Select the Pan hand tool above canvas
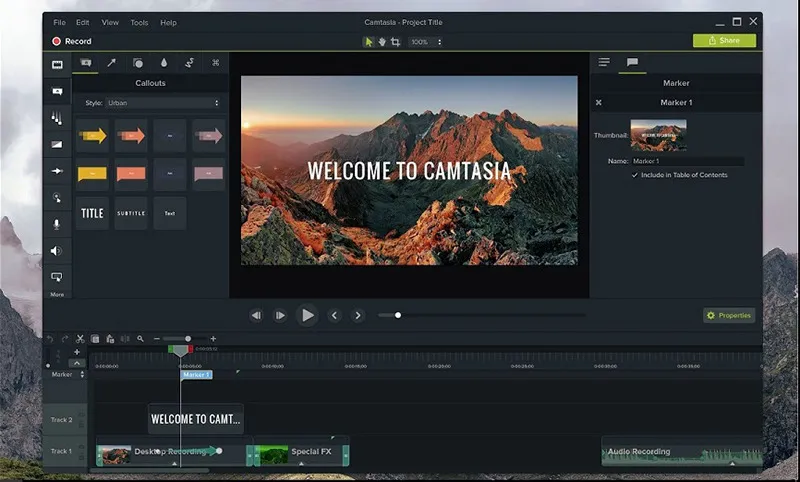Image resolution: width=800 pixels, height=482 pixels. (382, 42)
